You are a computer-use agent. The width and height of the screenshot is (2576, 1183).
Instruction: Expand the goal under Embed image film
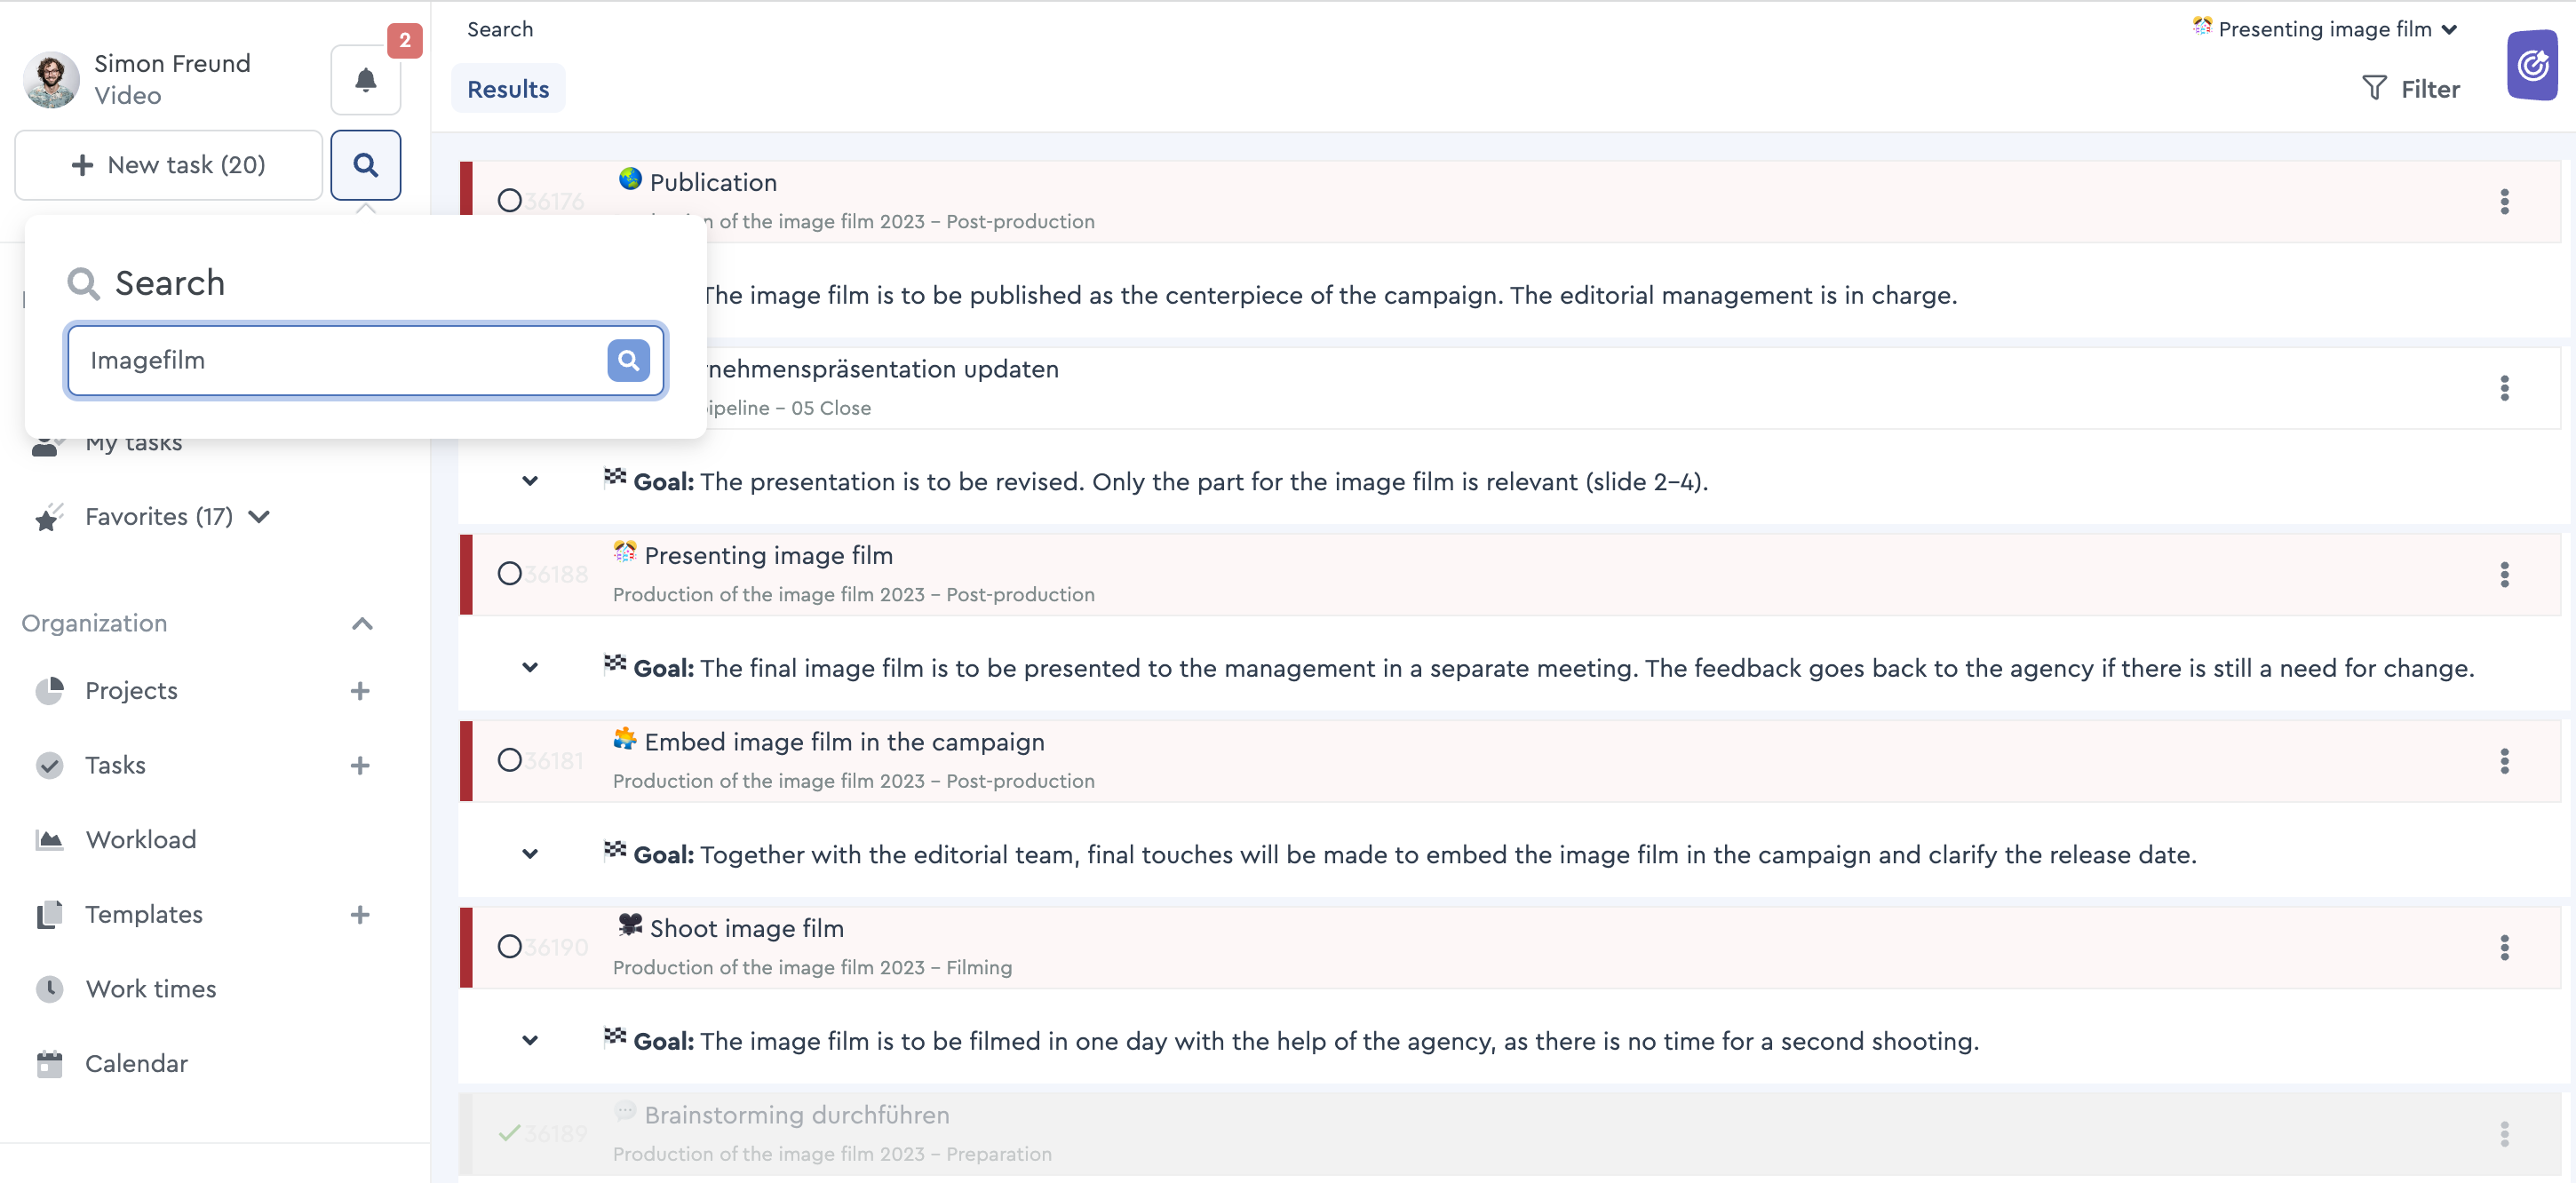pyautogui.click(x=530, y=854)
